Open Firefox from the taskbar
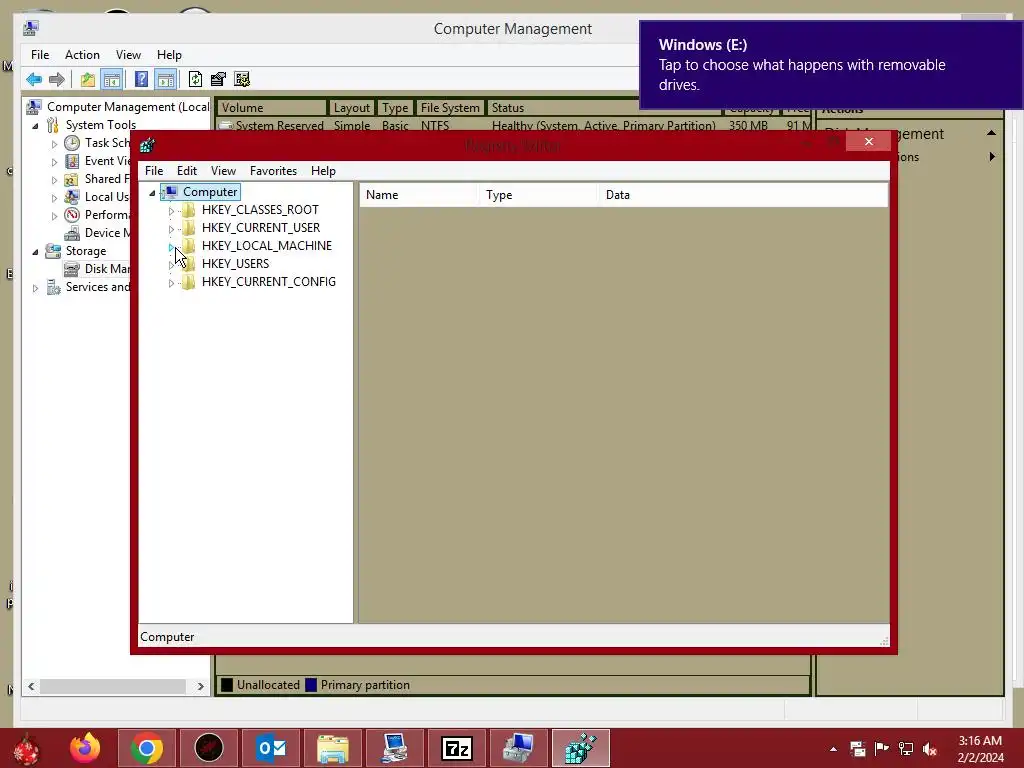1024x768 pixels. click(85, 748)
